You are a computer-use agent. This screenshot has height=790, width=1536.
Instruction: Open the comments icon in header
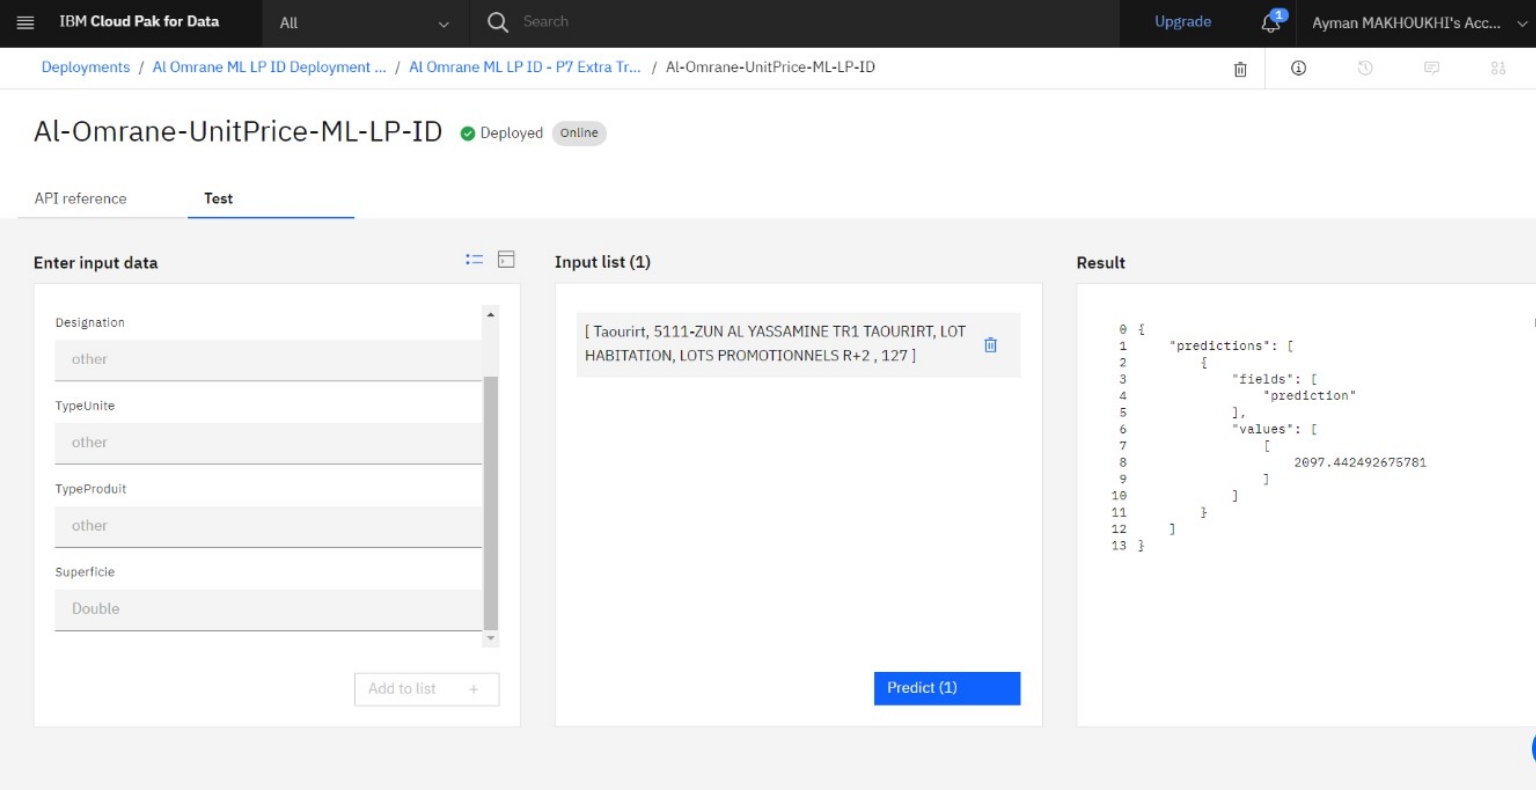click(x=1431, y=68)
